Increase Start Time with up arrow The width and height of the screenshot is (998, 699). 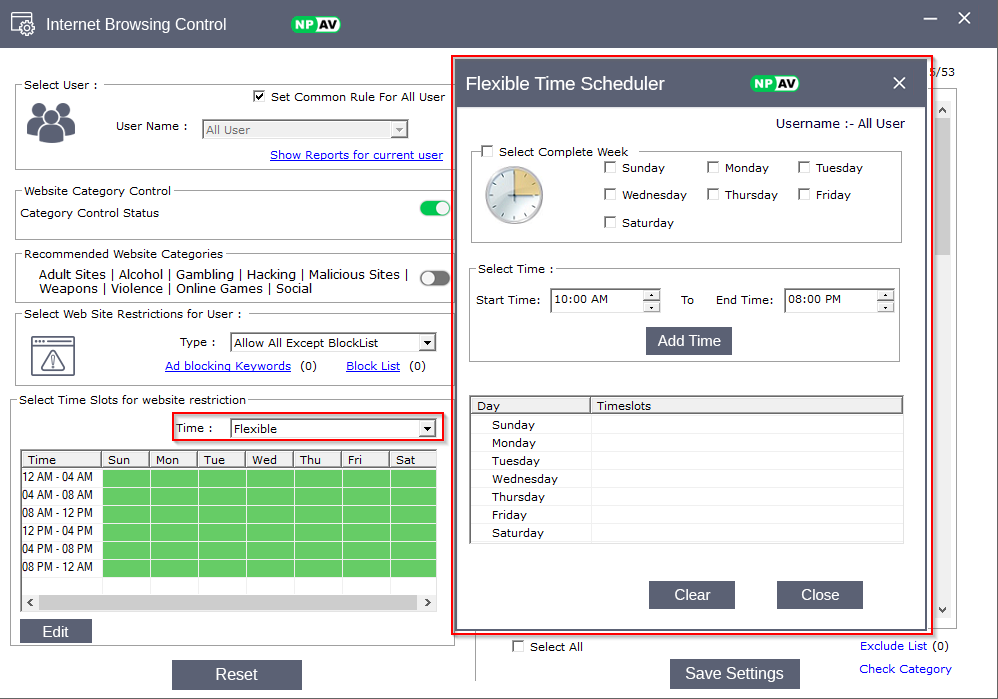(652, 295)
